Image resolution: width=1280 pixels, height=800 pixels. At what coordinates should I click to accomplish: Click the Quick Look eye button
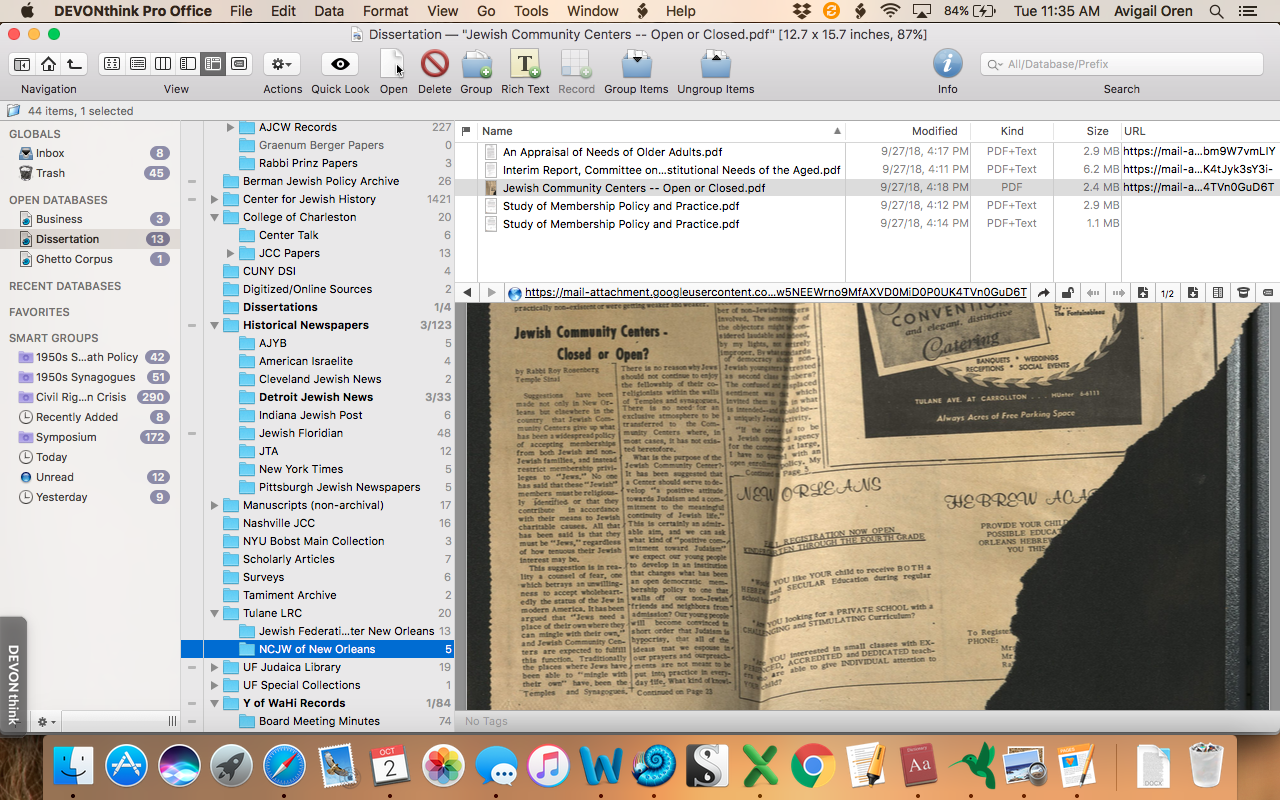click(340, 64)
